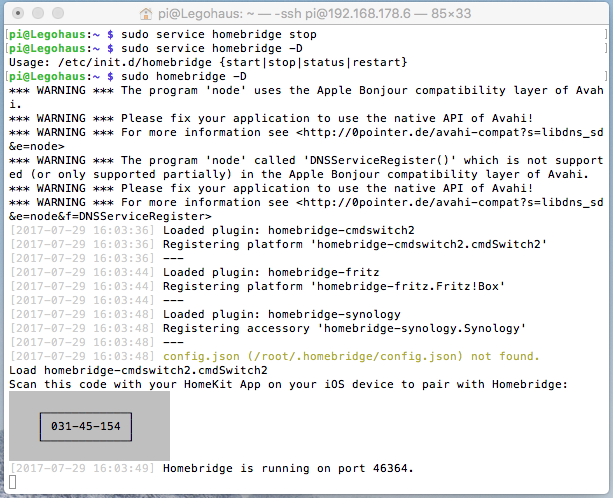
Task: Click 'Loaded plugin: homebridge-synology' log line
Action: coord(281,315)
